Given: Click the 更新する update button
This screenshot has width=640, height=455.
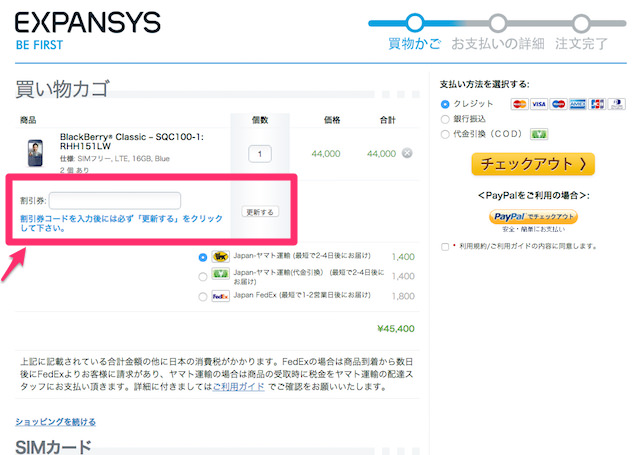Looking at the screenshot, I should pyautogui.click(x=260, y=212).
